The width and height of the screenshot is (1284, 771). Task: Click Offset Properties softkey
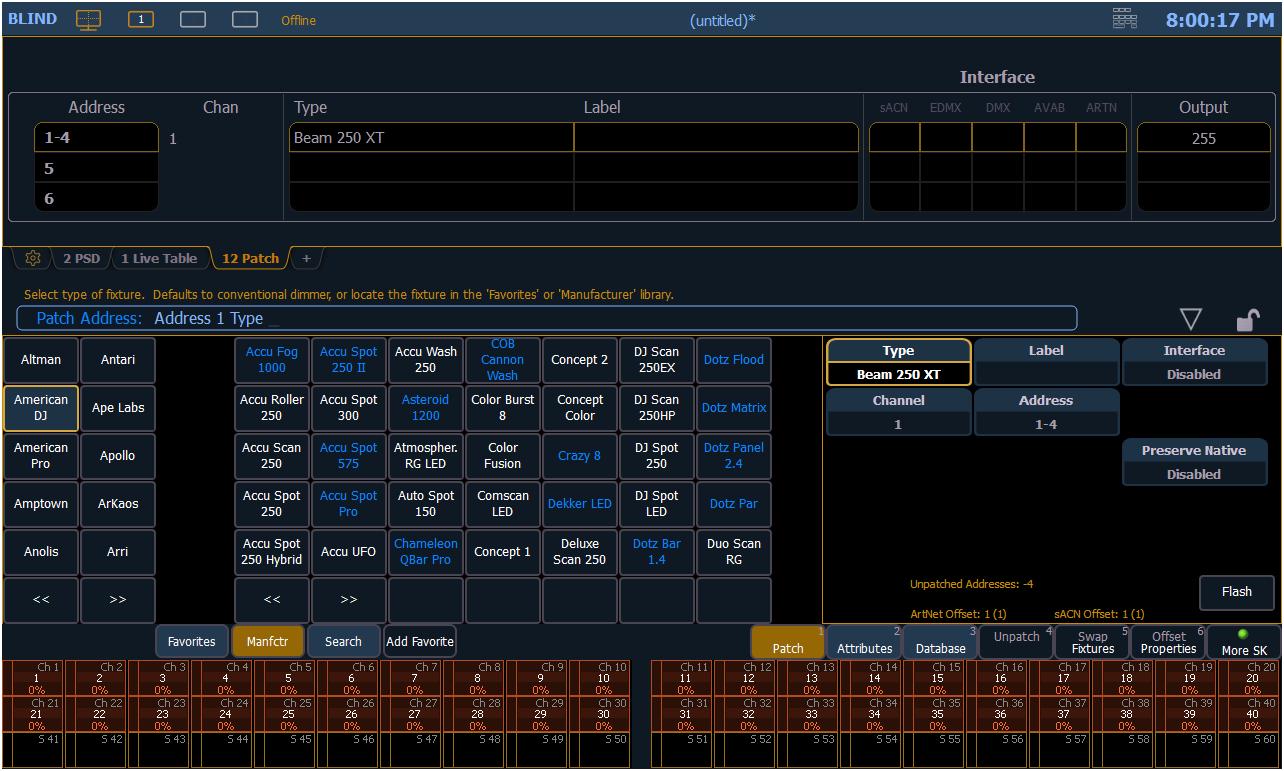point(1169,642)
